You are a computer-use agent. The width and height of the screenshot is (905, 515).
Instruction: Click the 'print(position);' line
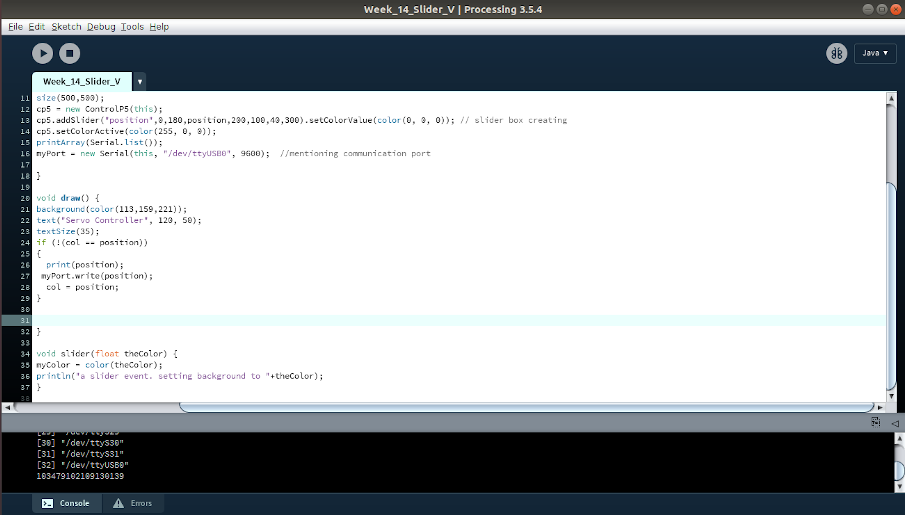[x=84, y=265]
